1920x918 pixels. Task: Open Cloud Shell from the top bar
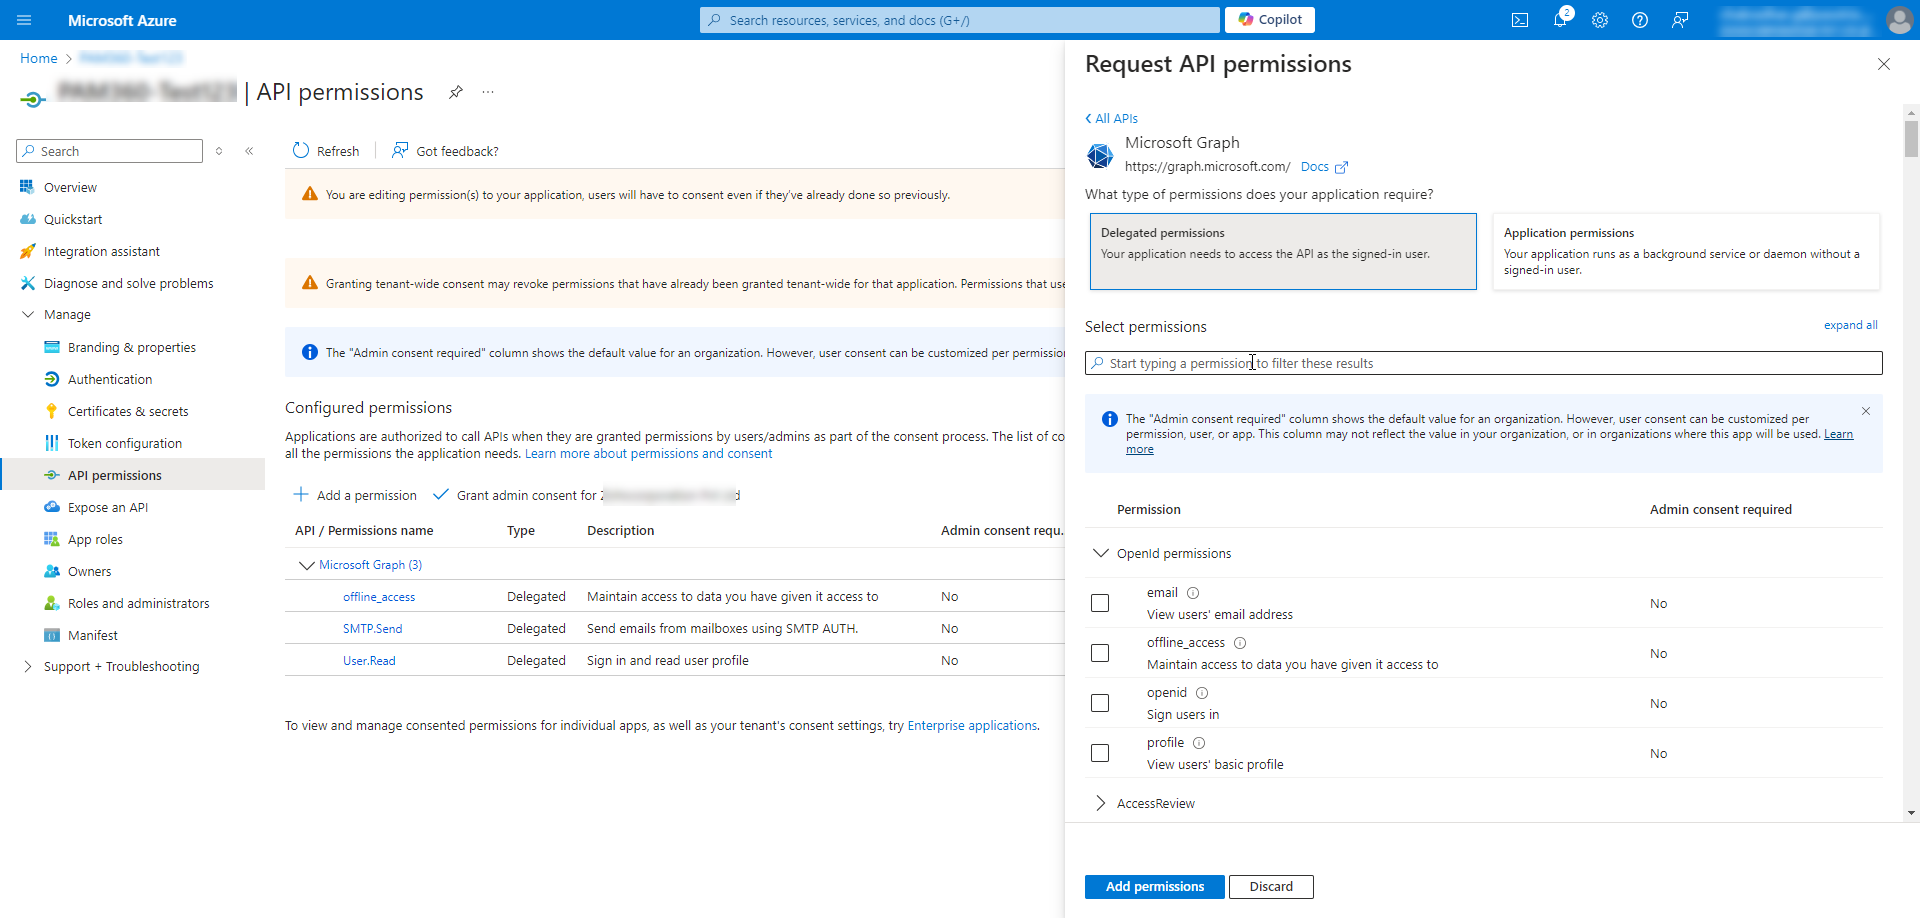[1519, 20]
